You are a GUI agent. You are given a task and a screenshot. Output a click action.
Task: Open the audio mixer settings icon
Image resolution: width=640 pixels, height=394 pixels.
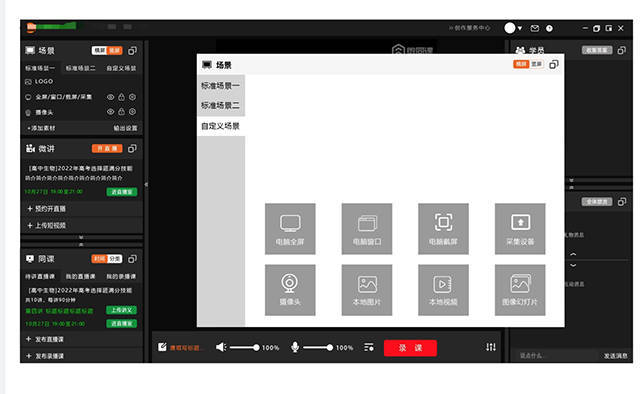(491, 347)
